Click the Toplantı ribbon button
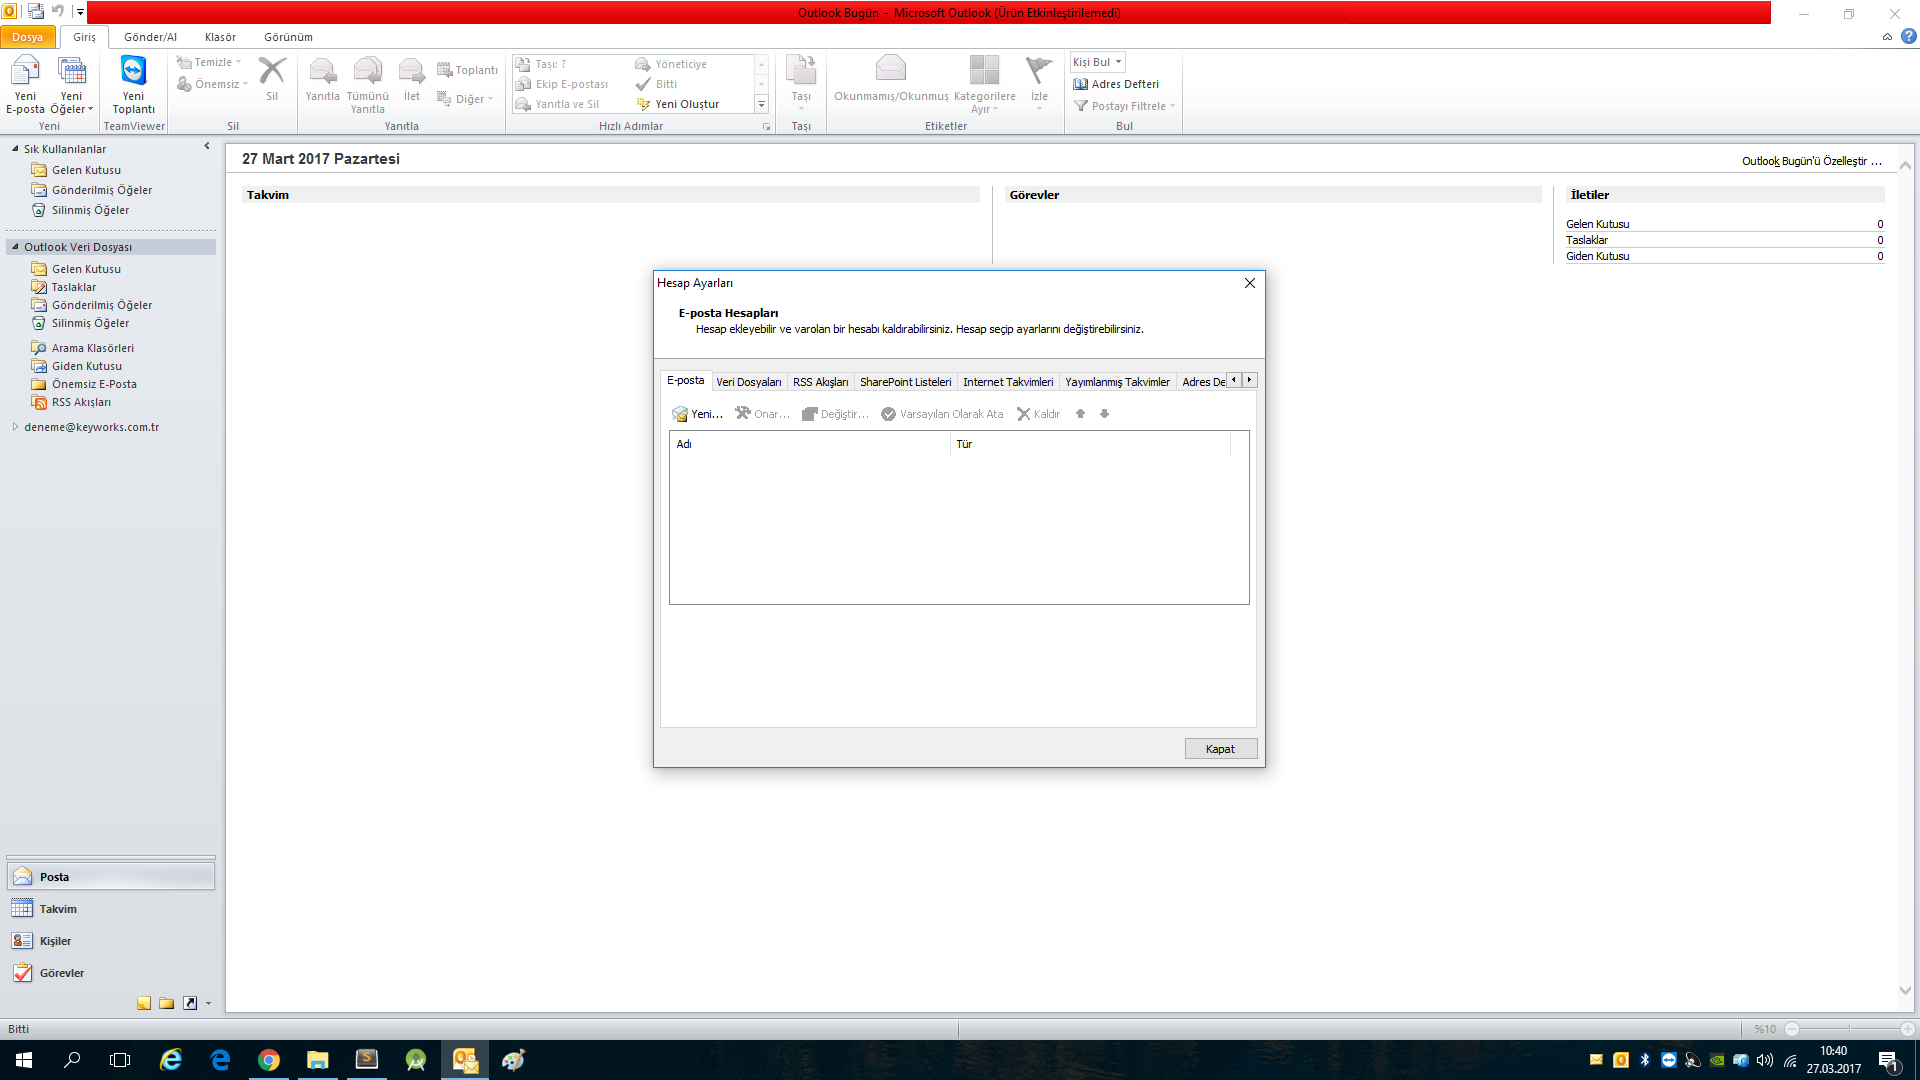This screenshot has height=1080, width=1920. [467, 70]
